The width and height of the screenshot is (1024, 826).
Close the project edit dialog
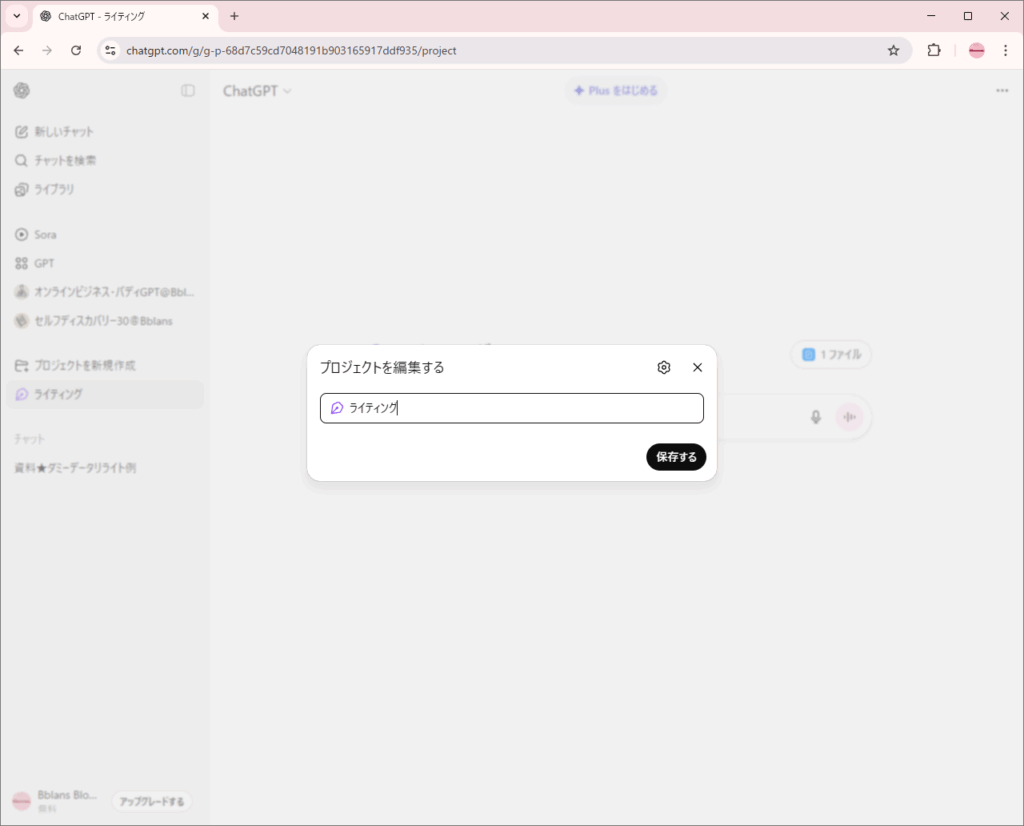click(x=698, y=367)
